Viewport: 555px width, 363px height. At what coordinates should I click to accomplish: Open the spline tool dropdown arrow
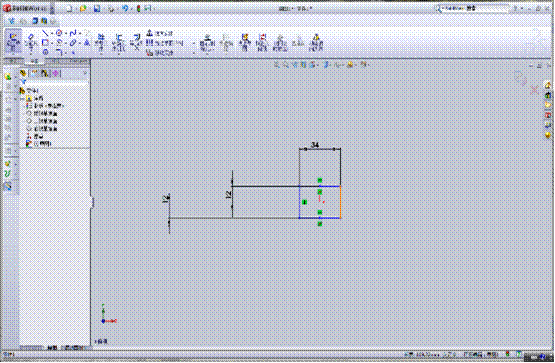point(80,33)
